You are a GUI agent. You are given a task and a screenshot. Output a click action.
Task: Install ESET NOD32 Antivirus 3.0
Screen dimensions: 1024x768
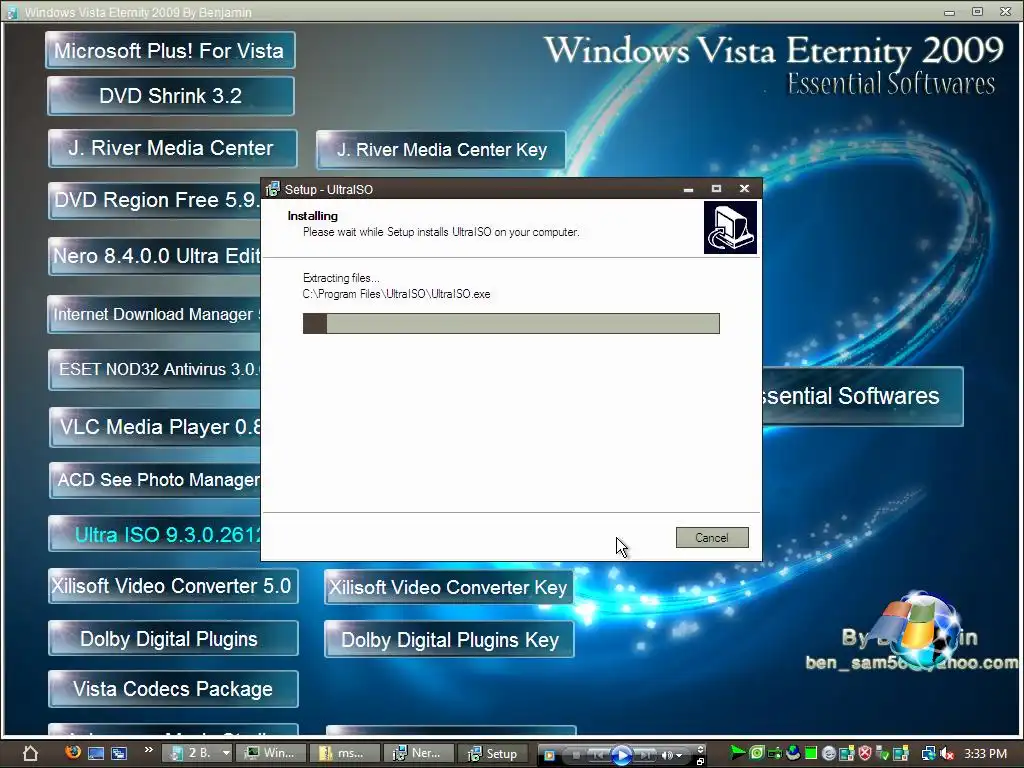coord(155,370)
